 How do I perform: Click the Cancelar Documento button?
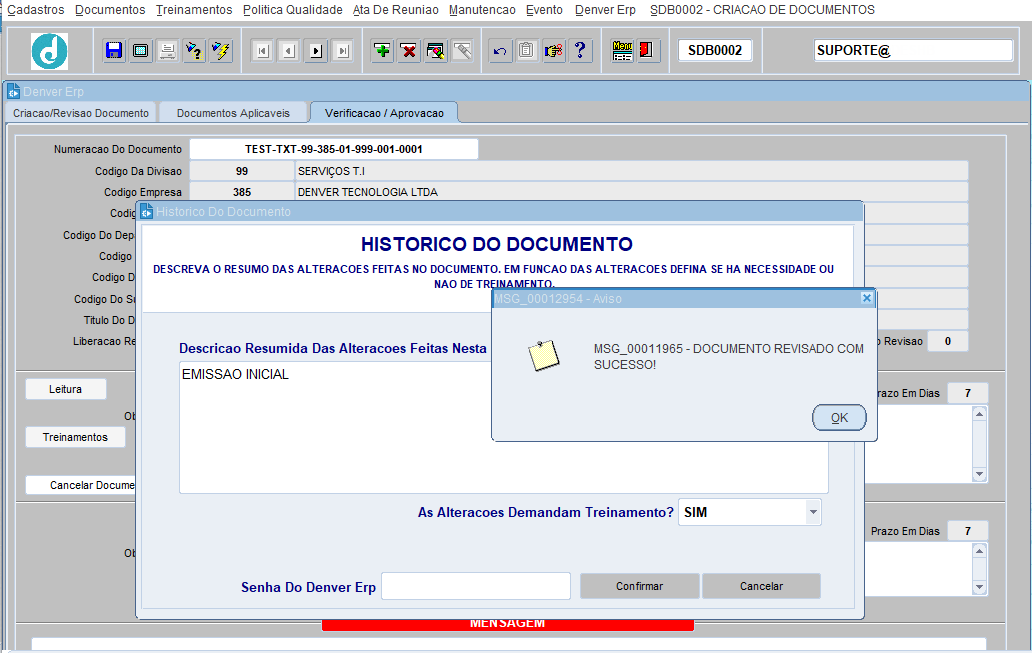(80, 485)
